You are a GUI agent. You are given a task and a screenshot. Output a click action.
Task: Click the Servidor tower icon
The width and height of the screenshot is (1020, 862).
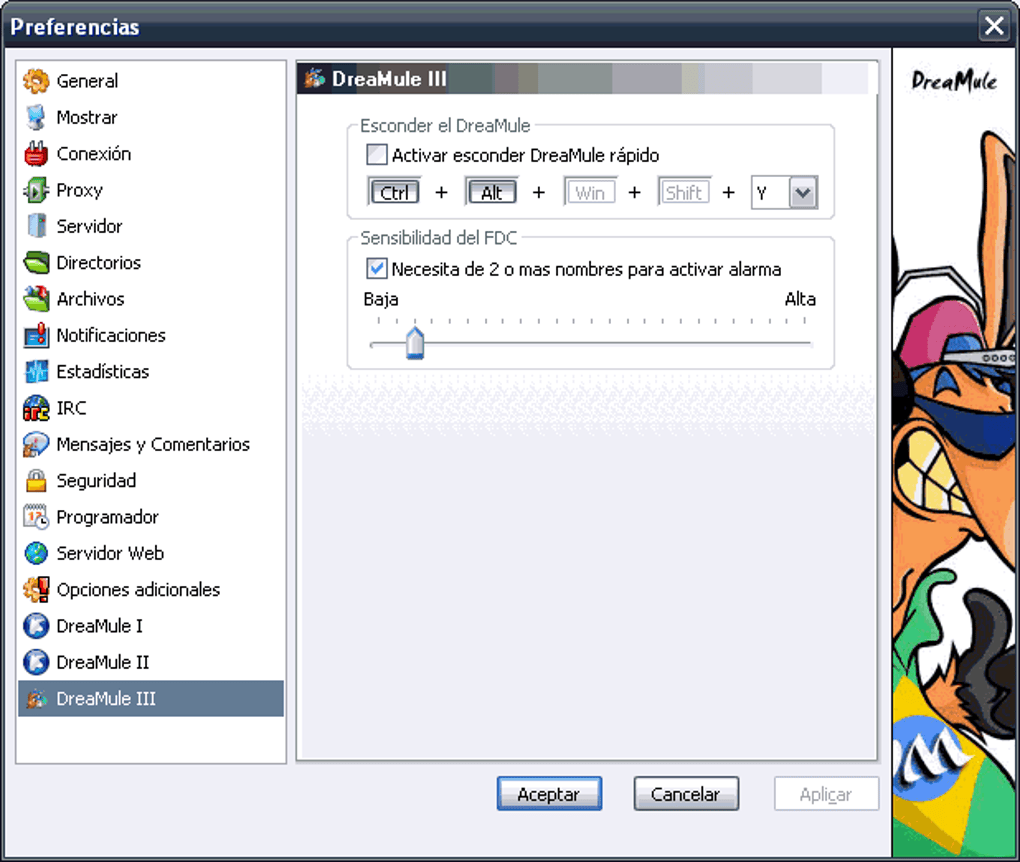pyautogui.click(x=36, y=226)
